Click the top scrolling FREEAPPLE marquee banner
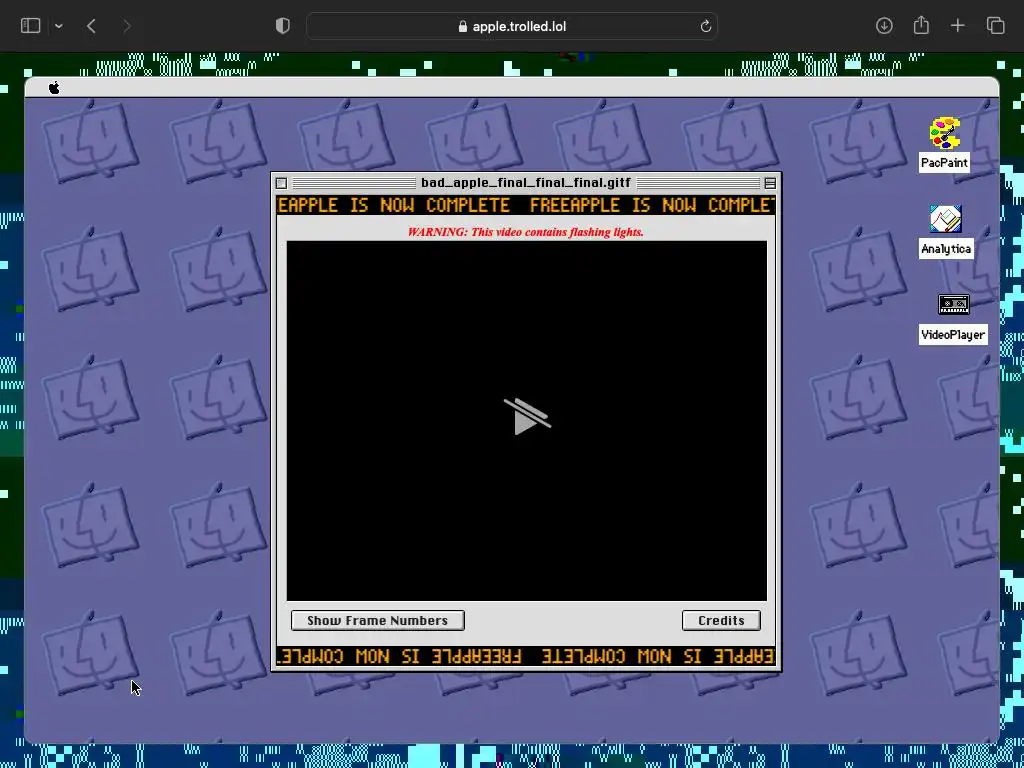Image resolution: width=1024 pixels, height=768 pixels. (x=526, y=205)
